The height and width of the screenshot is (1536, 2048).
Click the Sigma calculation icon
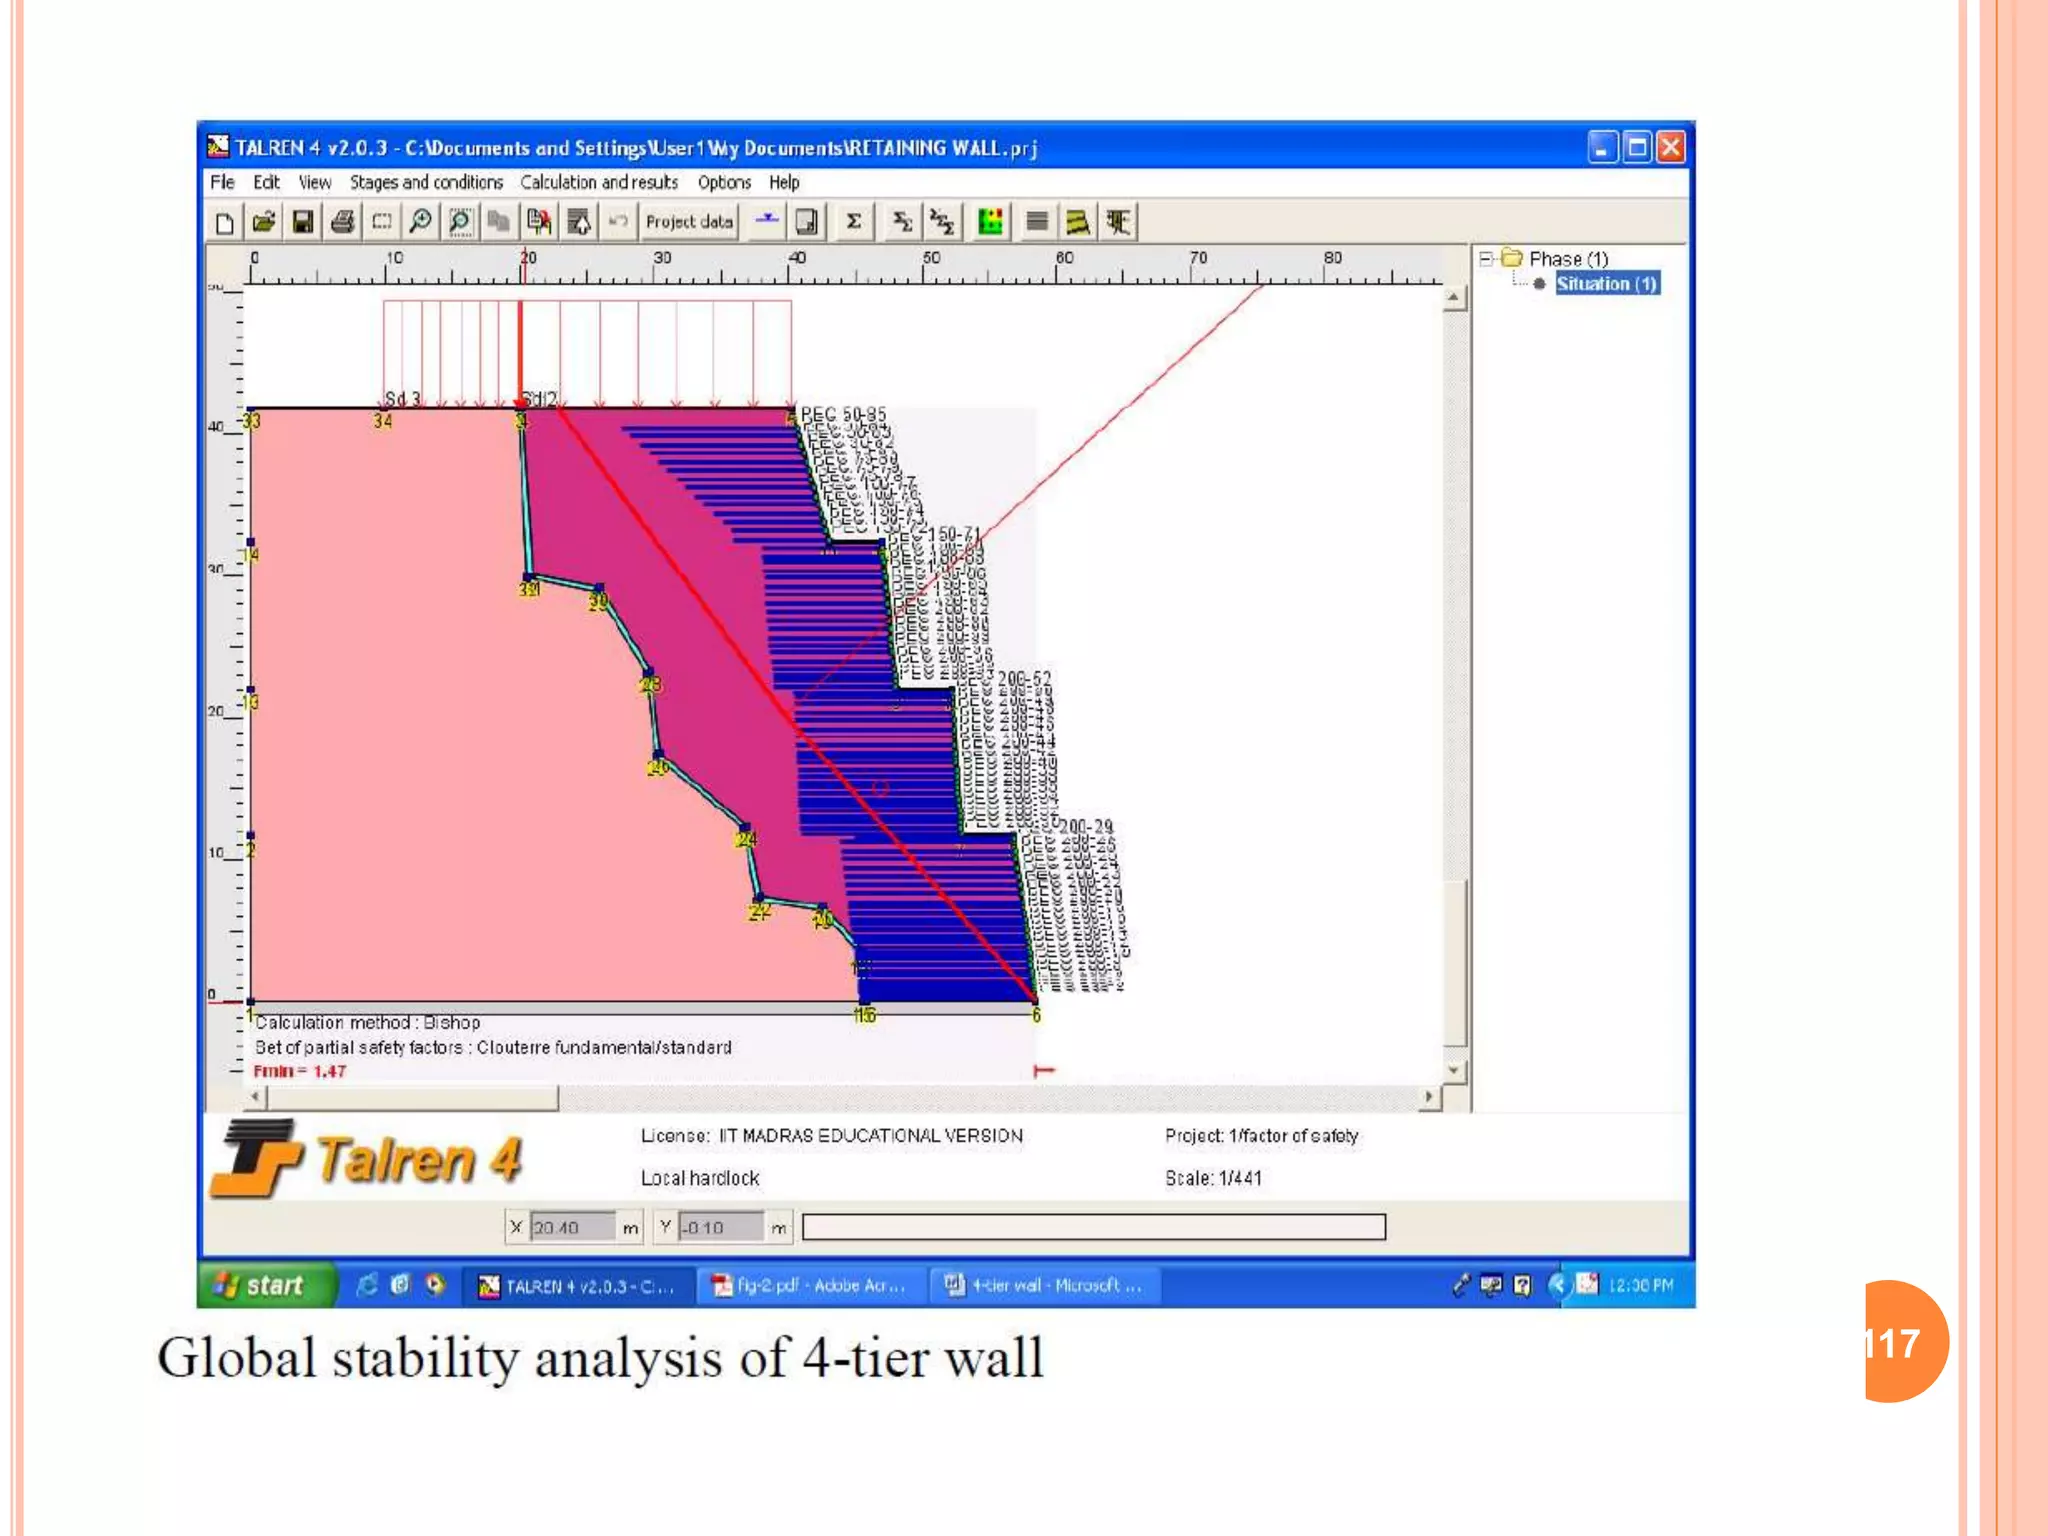[x=853, y=222]
